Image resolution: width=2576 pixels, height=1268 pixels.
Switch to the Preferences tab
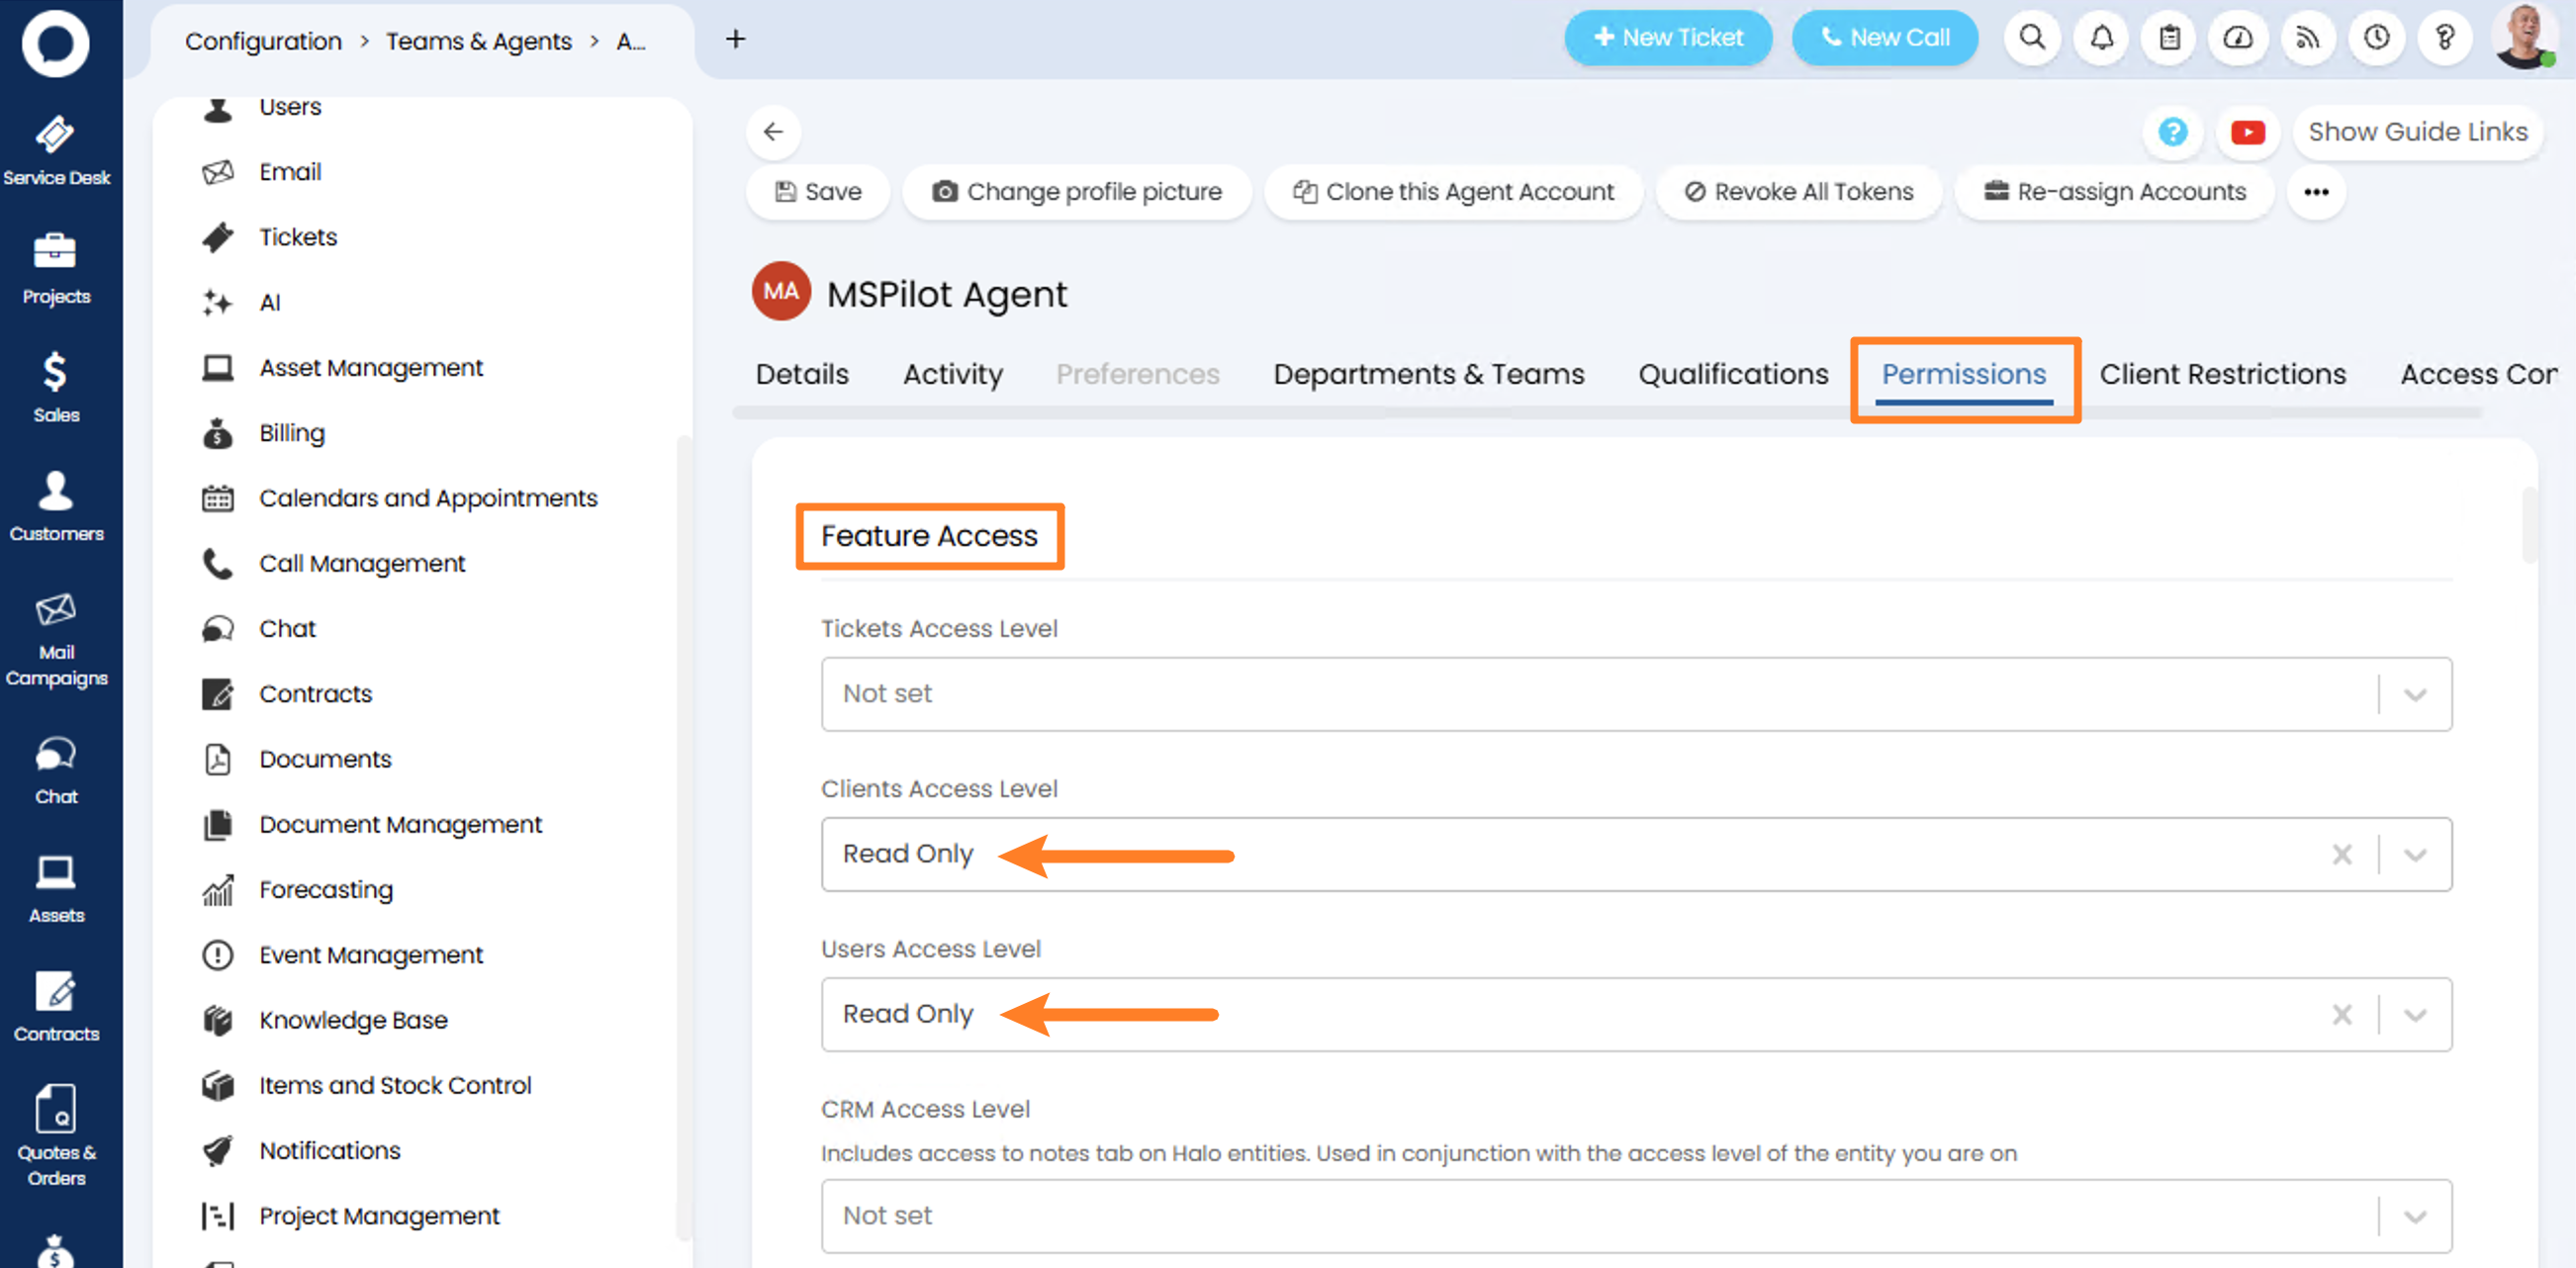[1137, 374]
